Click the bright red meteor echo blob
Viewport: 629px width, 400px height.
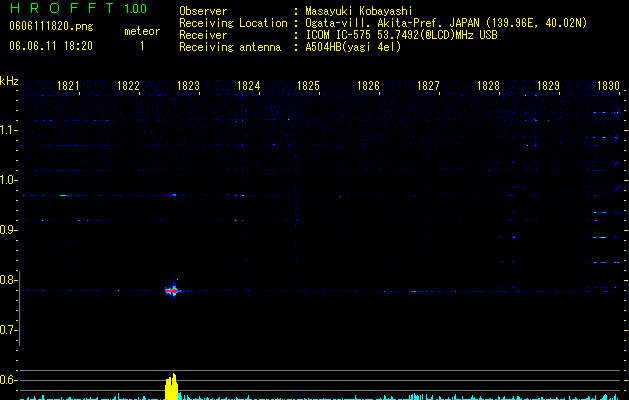pos(172,290)
